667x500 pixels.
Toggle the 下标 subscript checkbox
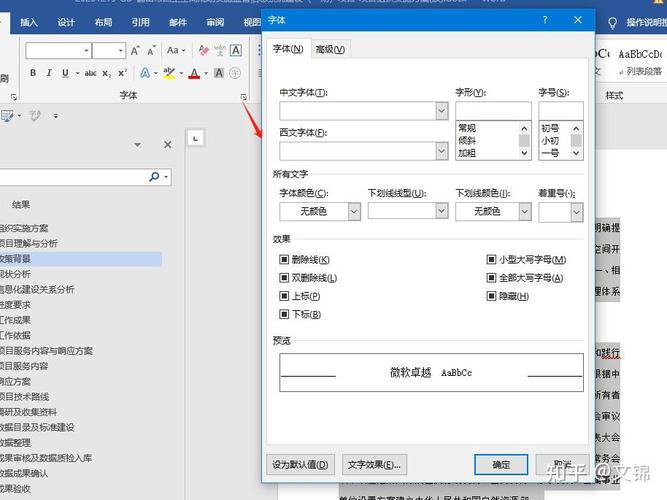tap(284, 314)
